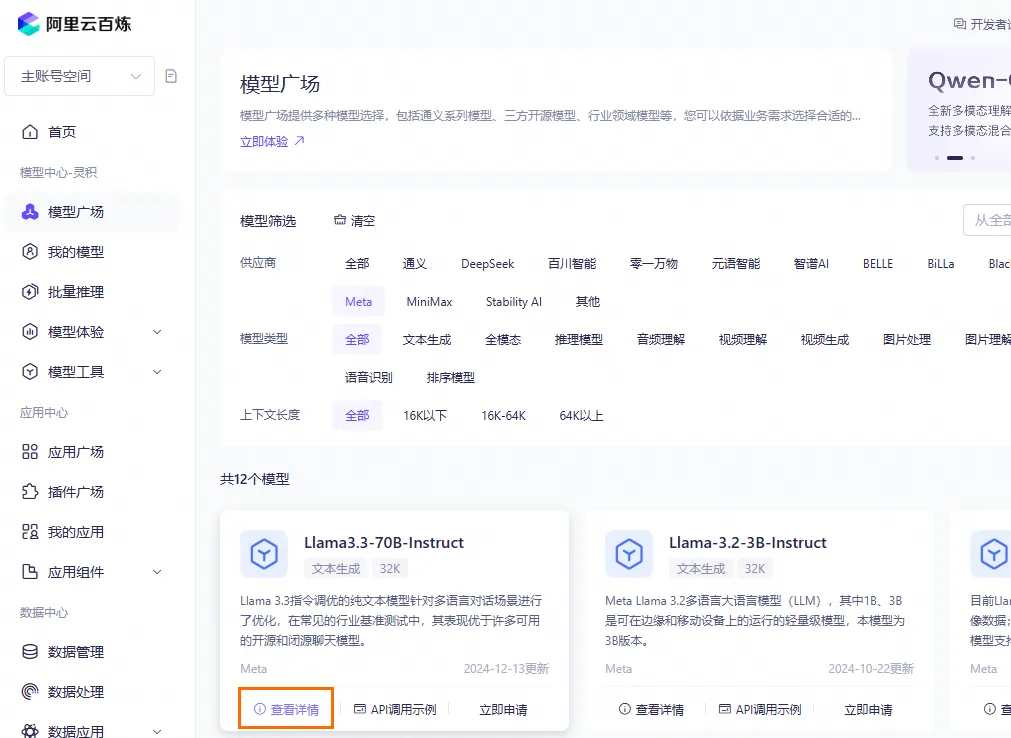The height and width of the screenshot is (738, 1011).
Task: Click the 应用广场 grid icon
Action: [x=30, y=452]
